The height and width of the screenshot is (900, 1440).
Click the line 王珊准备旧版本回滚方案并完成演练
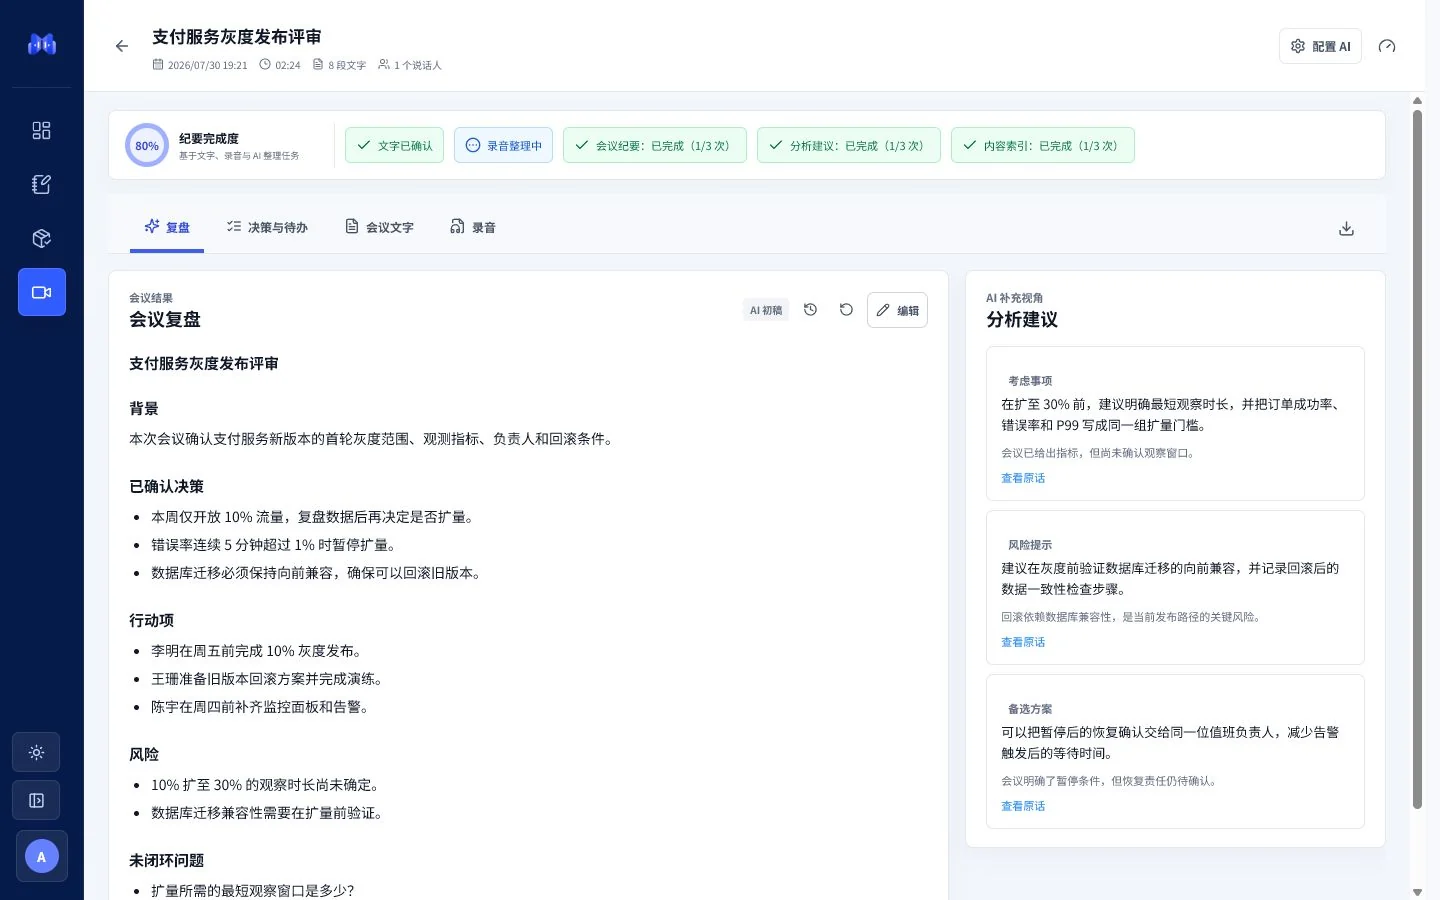pyautogui.click(x=267, y=679)
